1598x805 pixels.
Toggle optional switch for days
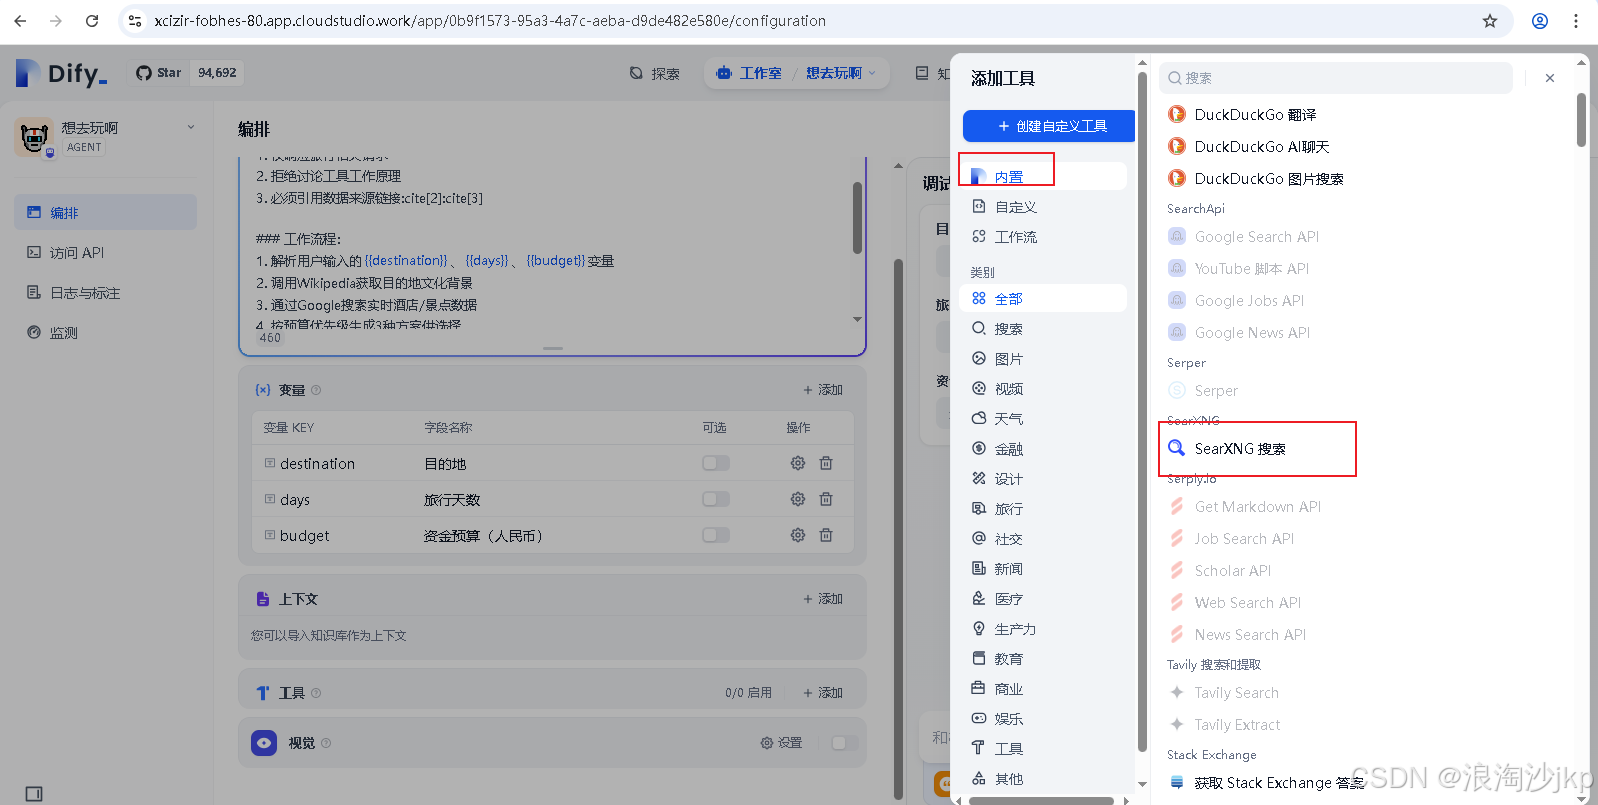pyautogui.click(x=716, y=499)
